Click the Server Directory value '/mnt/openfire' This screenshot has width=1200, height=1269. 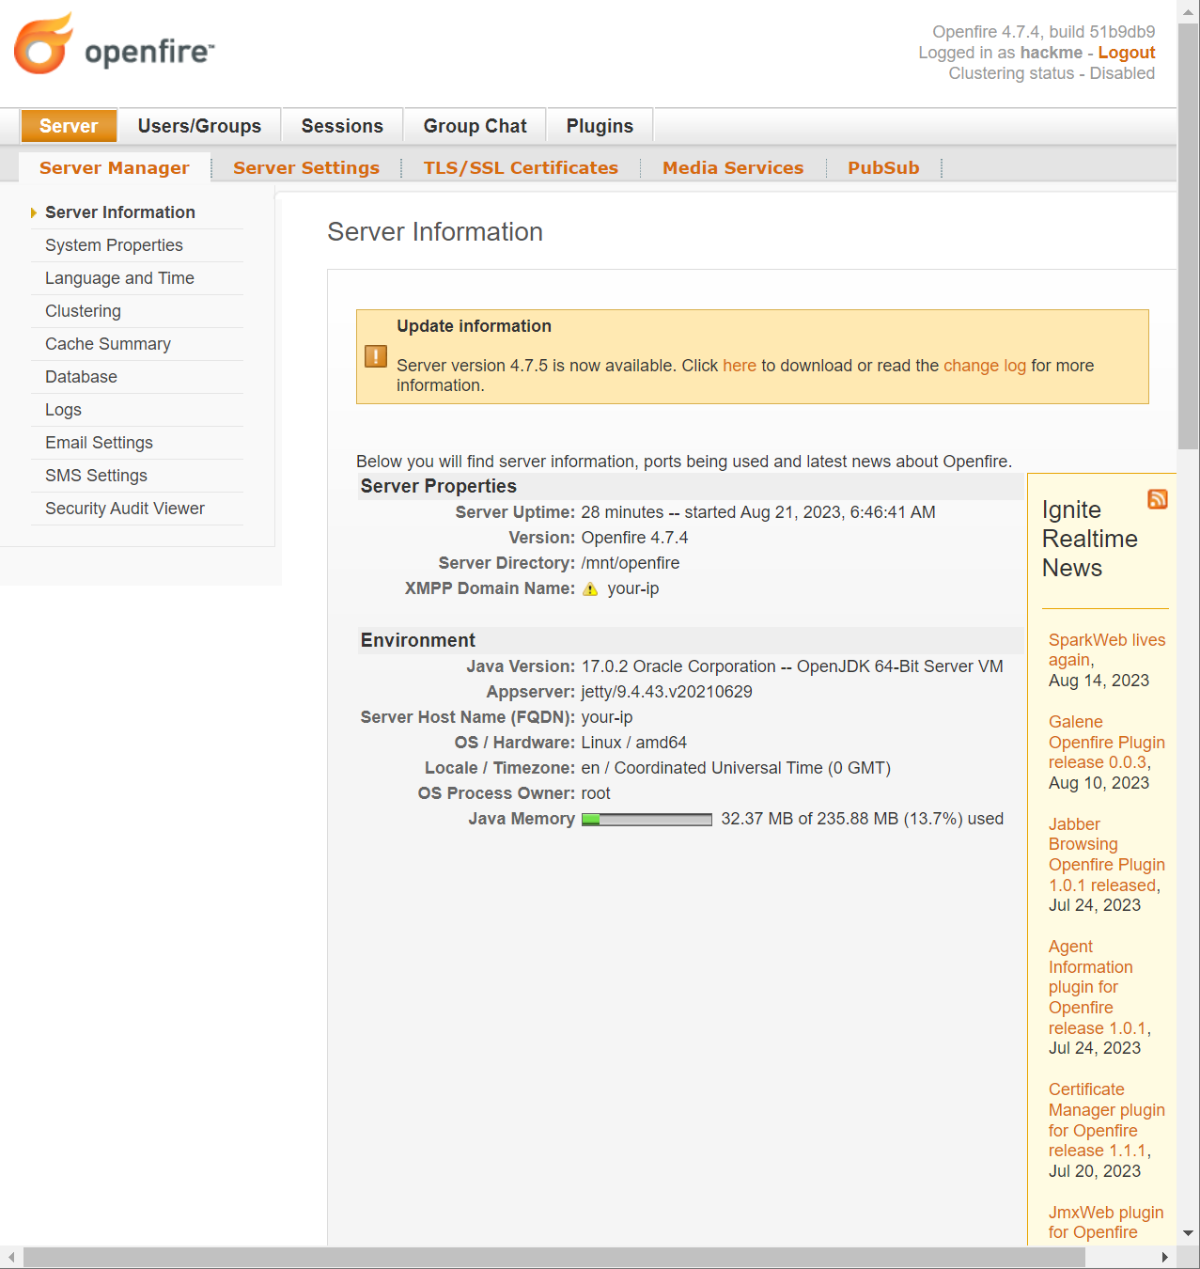point(630,564)
